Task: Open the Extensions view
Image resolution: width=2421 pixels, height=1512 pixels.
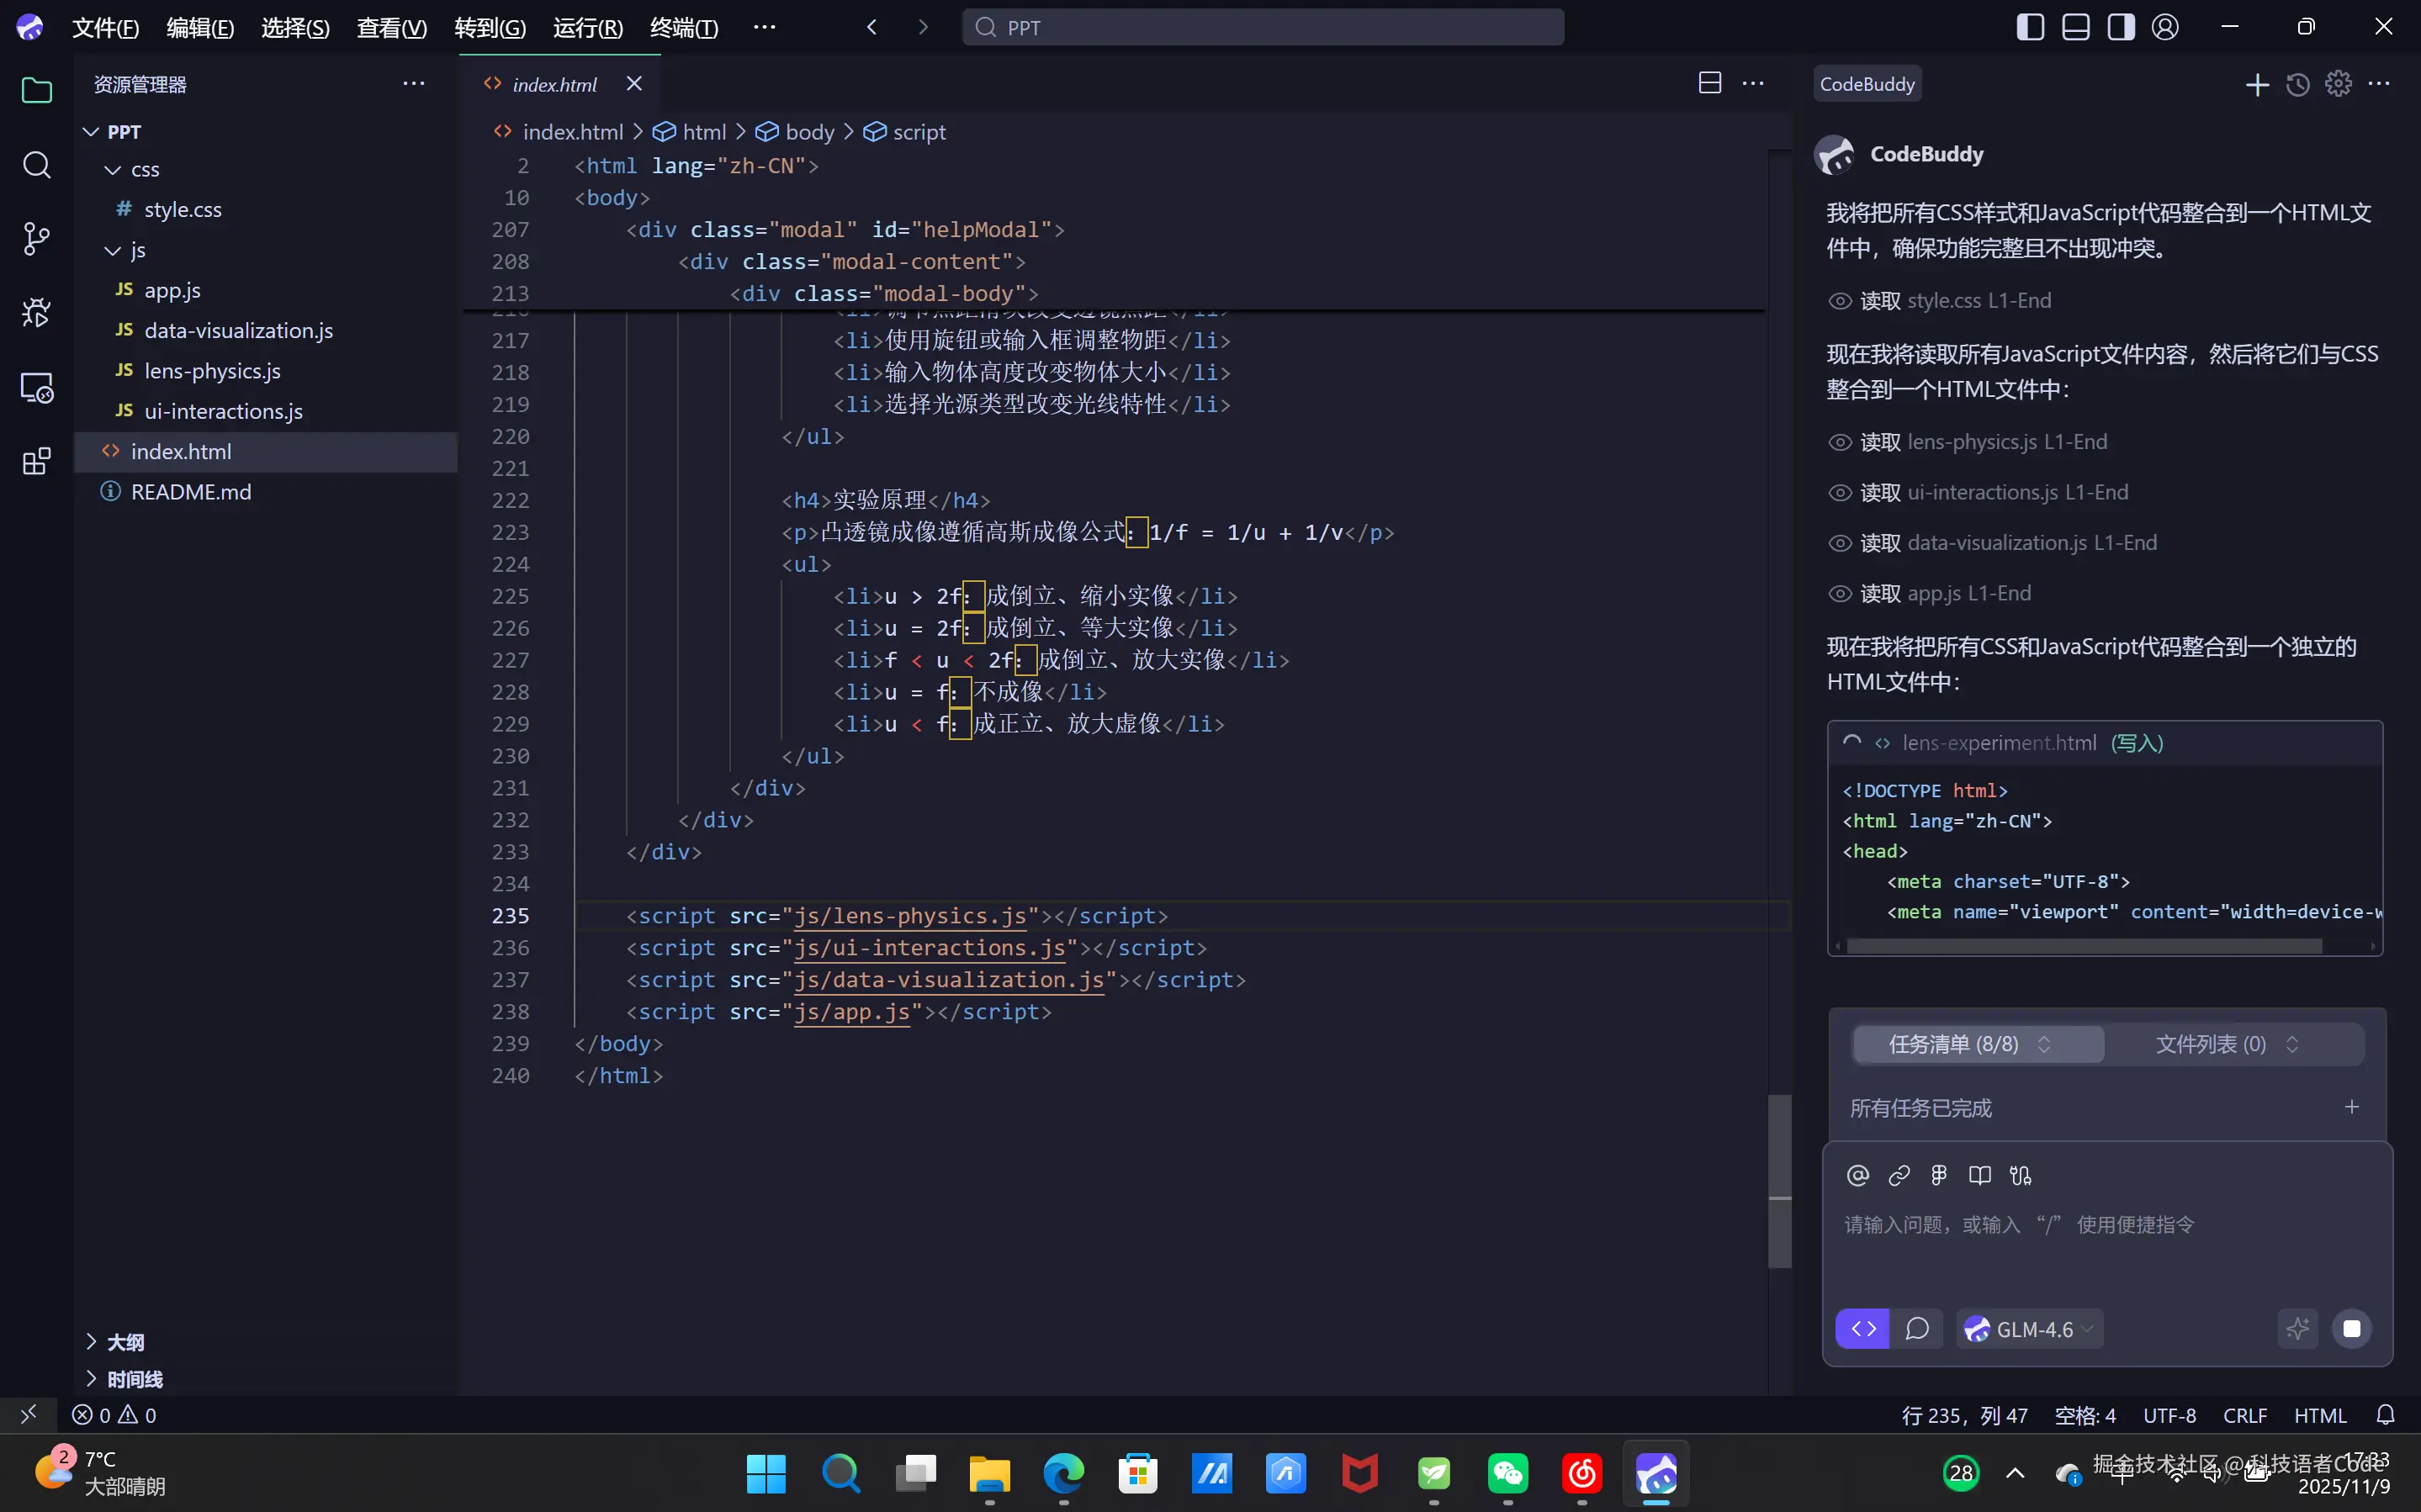Action: (x=36, y=462)
